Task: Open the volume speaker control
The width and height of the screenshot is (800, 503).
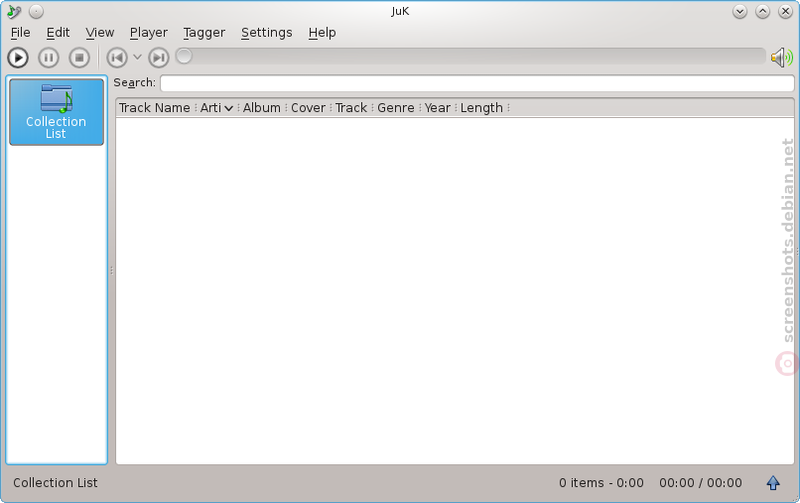Action: click(782, 58)
